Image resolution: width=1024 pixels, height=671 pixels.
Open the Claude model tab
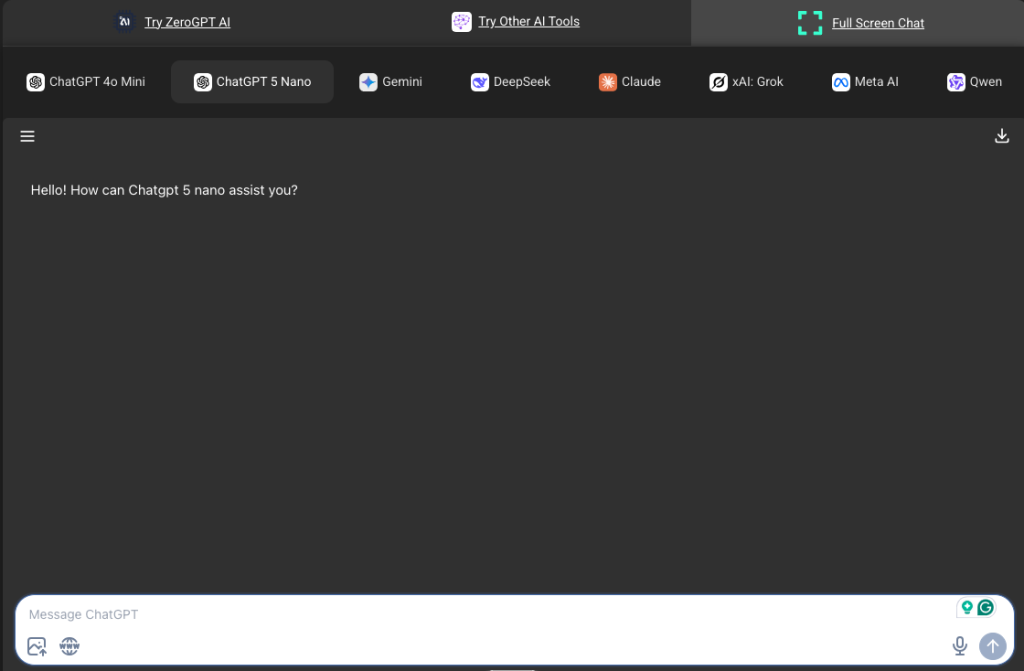click(x=630, y=82)
